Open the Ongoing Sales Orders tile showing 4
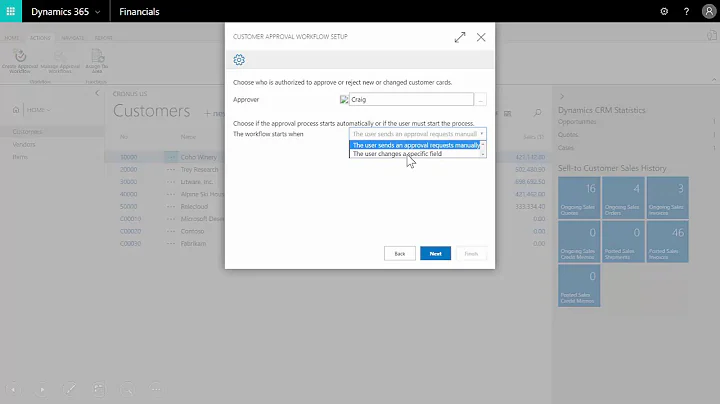Viewport: 720px width, 404px height. click(624, 197)
